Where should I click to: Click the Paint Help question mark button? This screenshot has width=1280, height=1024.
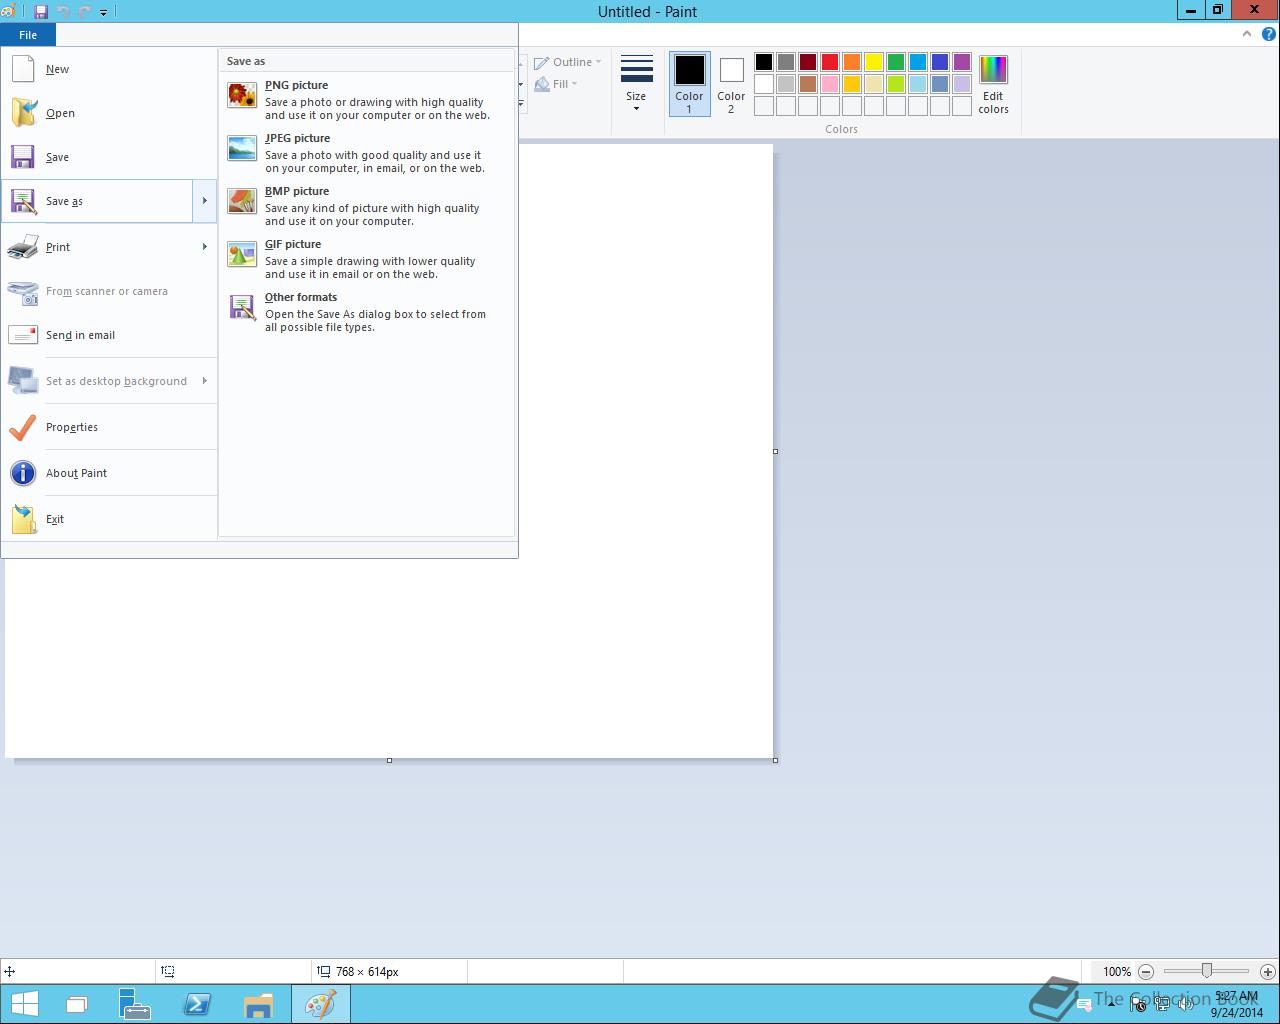click(1269, 34)
